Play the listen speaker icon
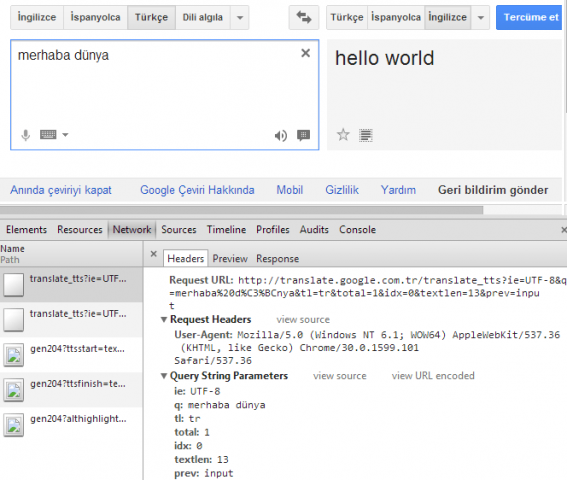Screen dimensions: 567x480 pyautogui.click(x=281, y=136)
